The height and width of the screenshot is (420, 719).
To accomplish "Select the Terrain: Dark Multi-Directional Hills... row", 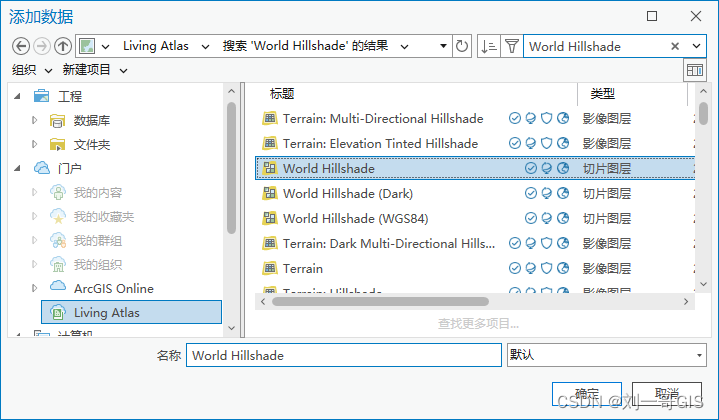I will tap(475, 243).
